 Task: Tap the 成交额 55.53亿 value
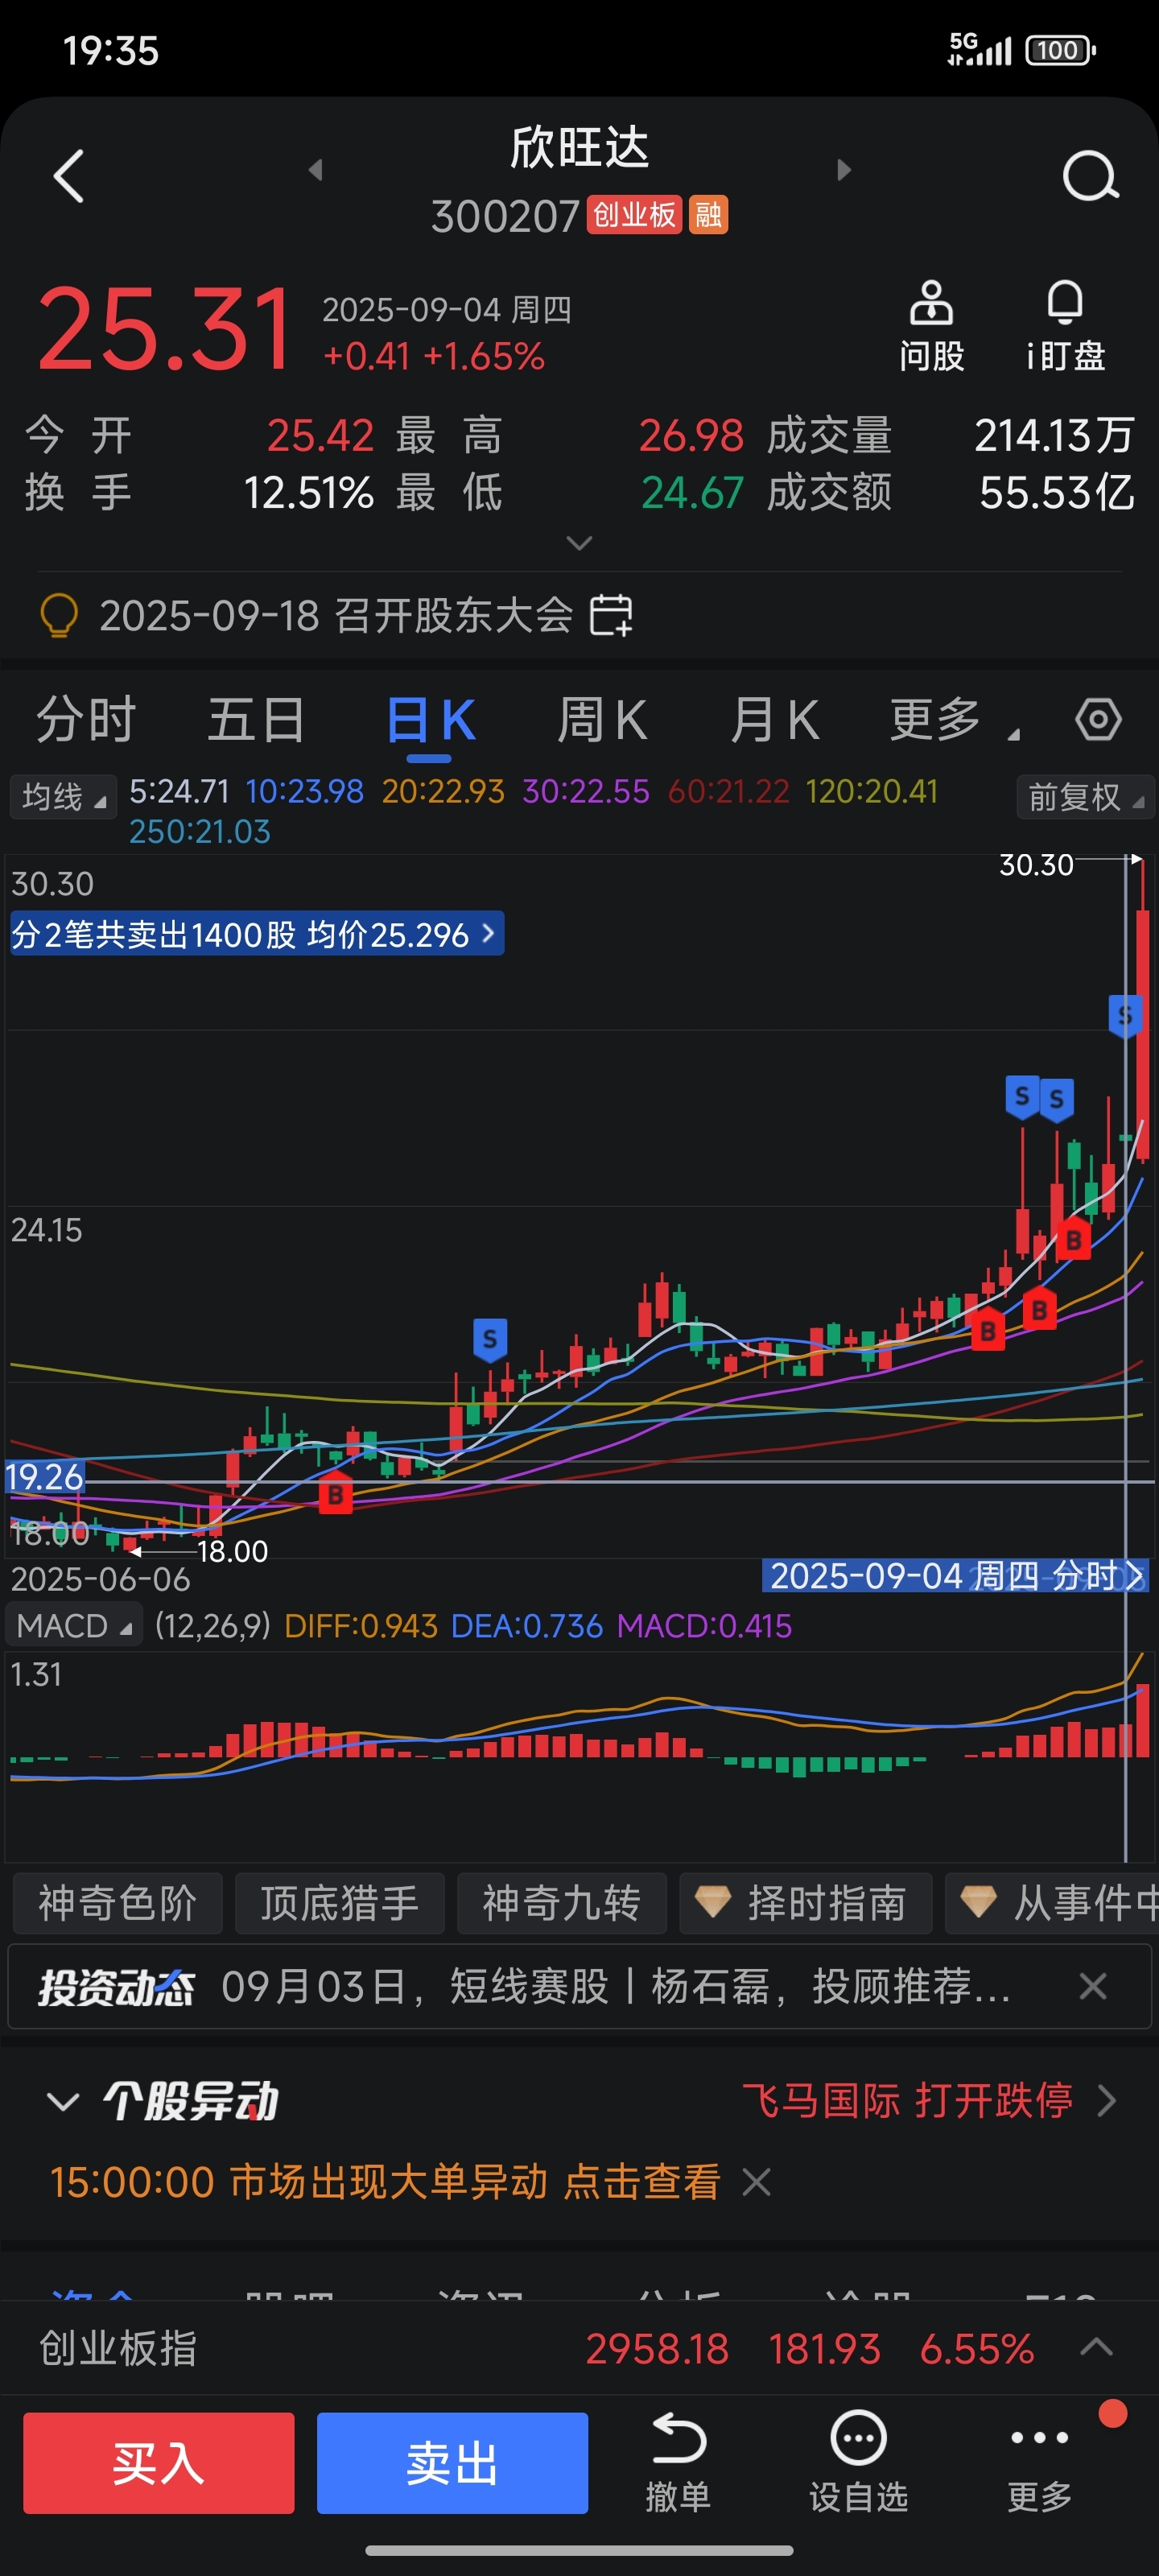[1056, 492]
